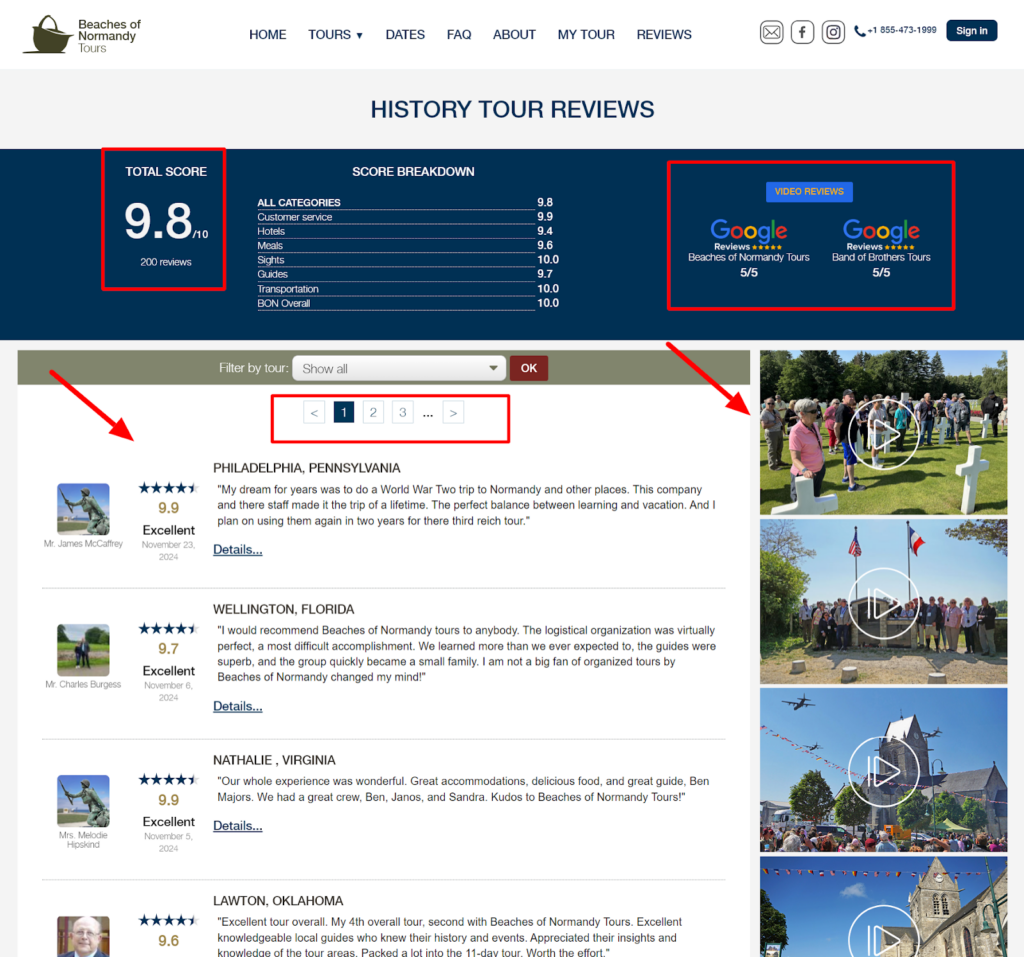Go to page 2 of reviews
Image resolution: width=1024 pixels, height=957 pixels.
(x=373, y=413)
